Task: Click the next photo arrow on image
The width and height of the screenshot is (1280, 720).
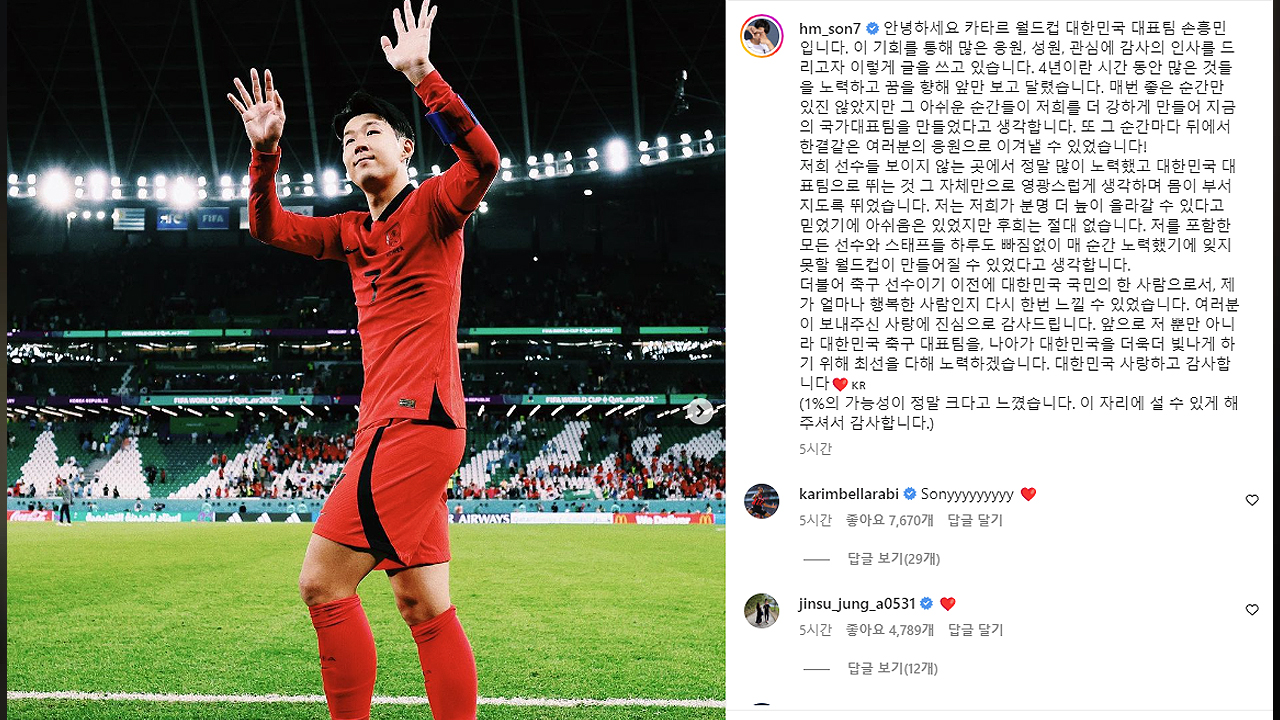Action: click(700, 411)
